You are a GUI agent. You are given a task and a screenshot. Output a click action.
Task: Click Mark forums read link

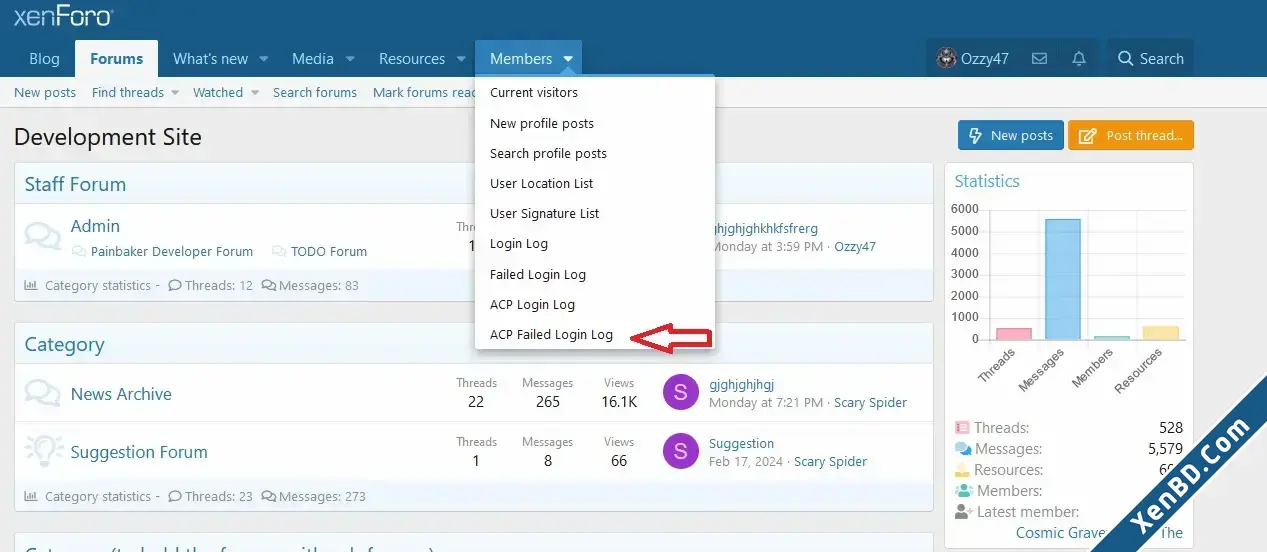pos(425,92)
